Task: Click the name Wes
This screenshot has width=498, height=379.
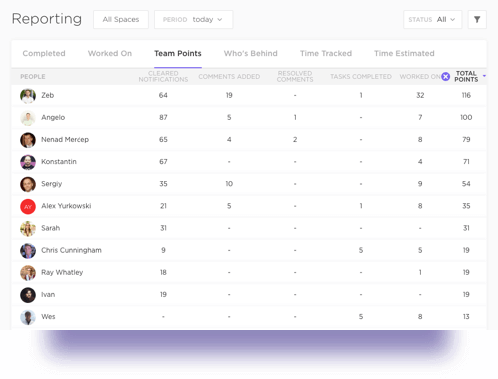Action: [x=48, y=317]
